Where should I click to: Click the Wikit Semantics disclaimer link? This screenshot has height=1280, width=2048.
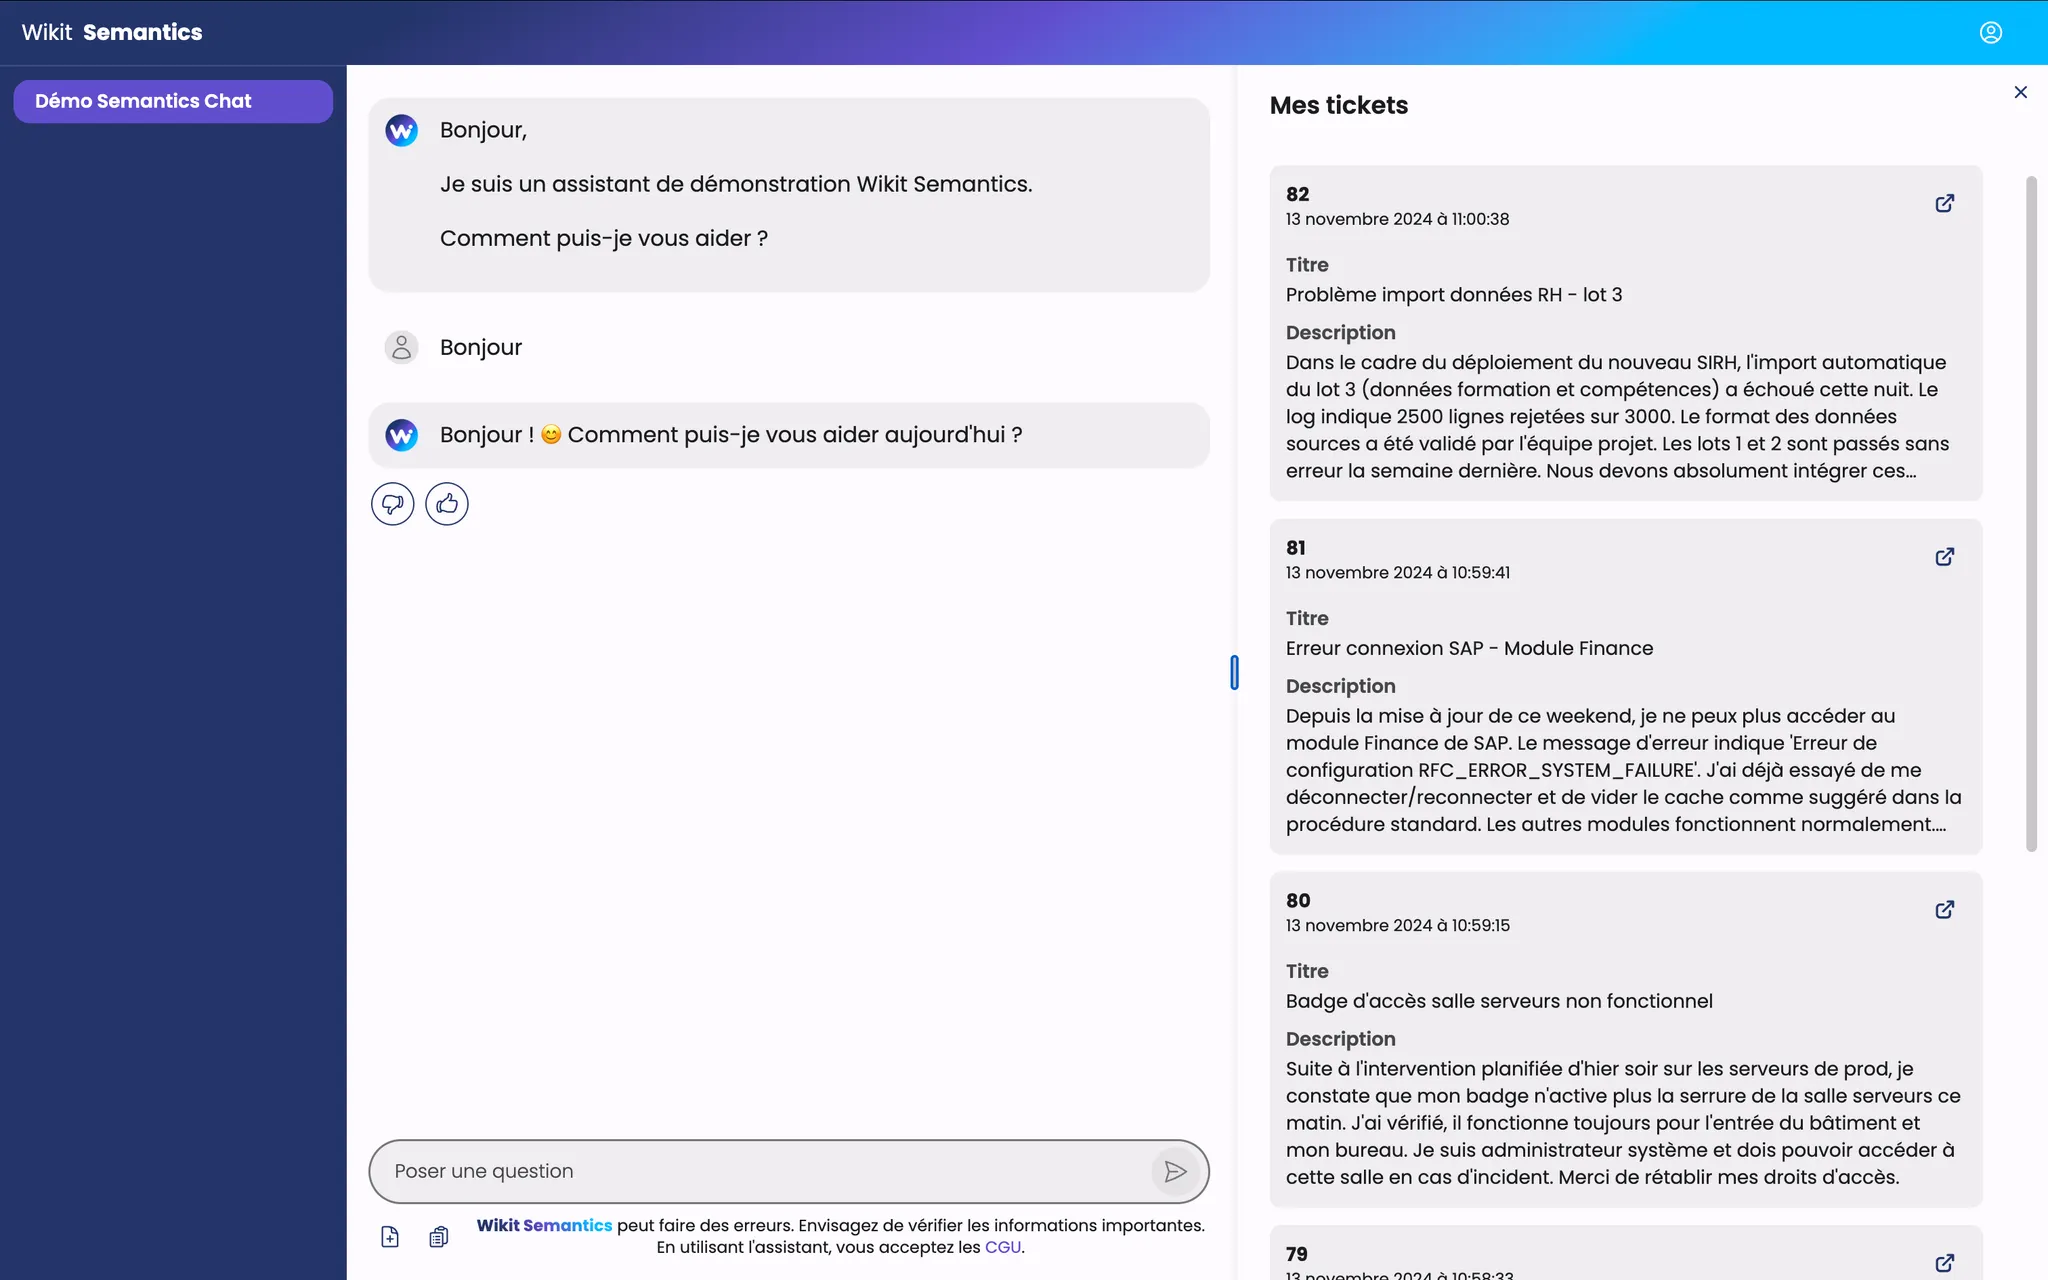click(544, 1225)
